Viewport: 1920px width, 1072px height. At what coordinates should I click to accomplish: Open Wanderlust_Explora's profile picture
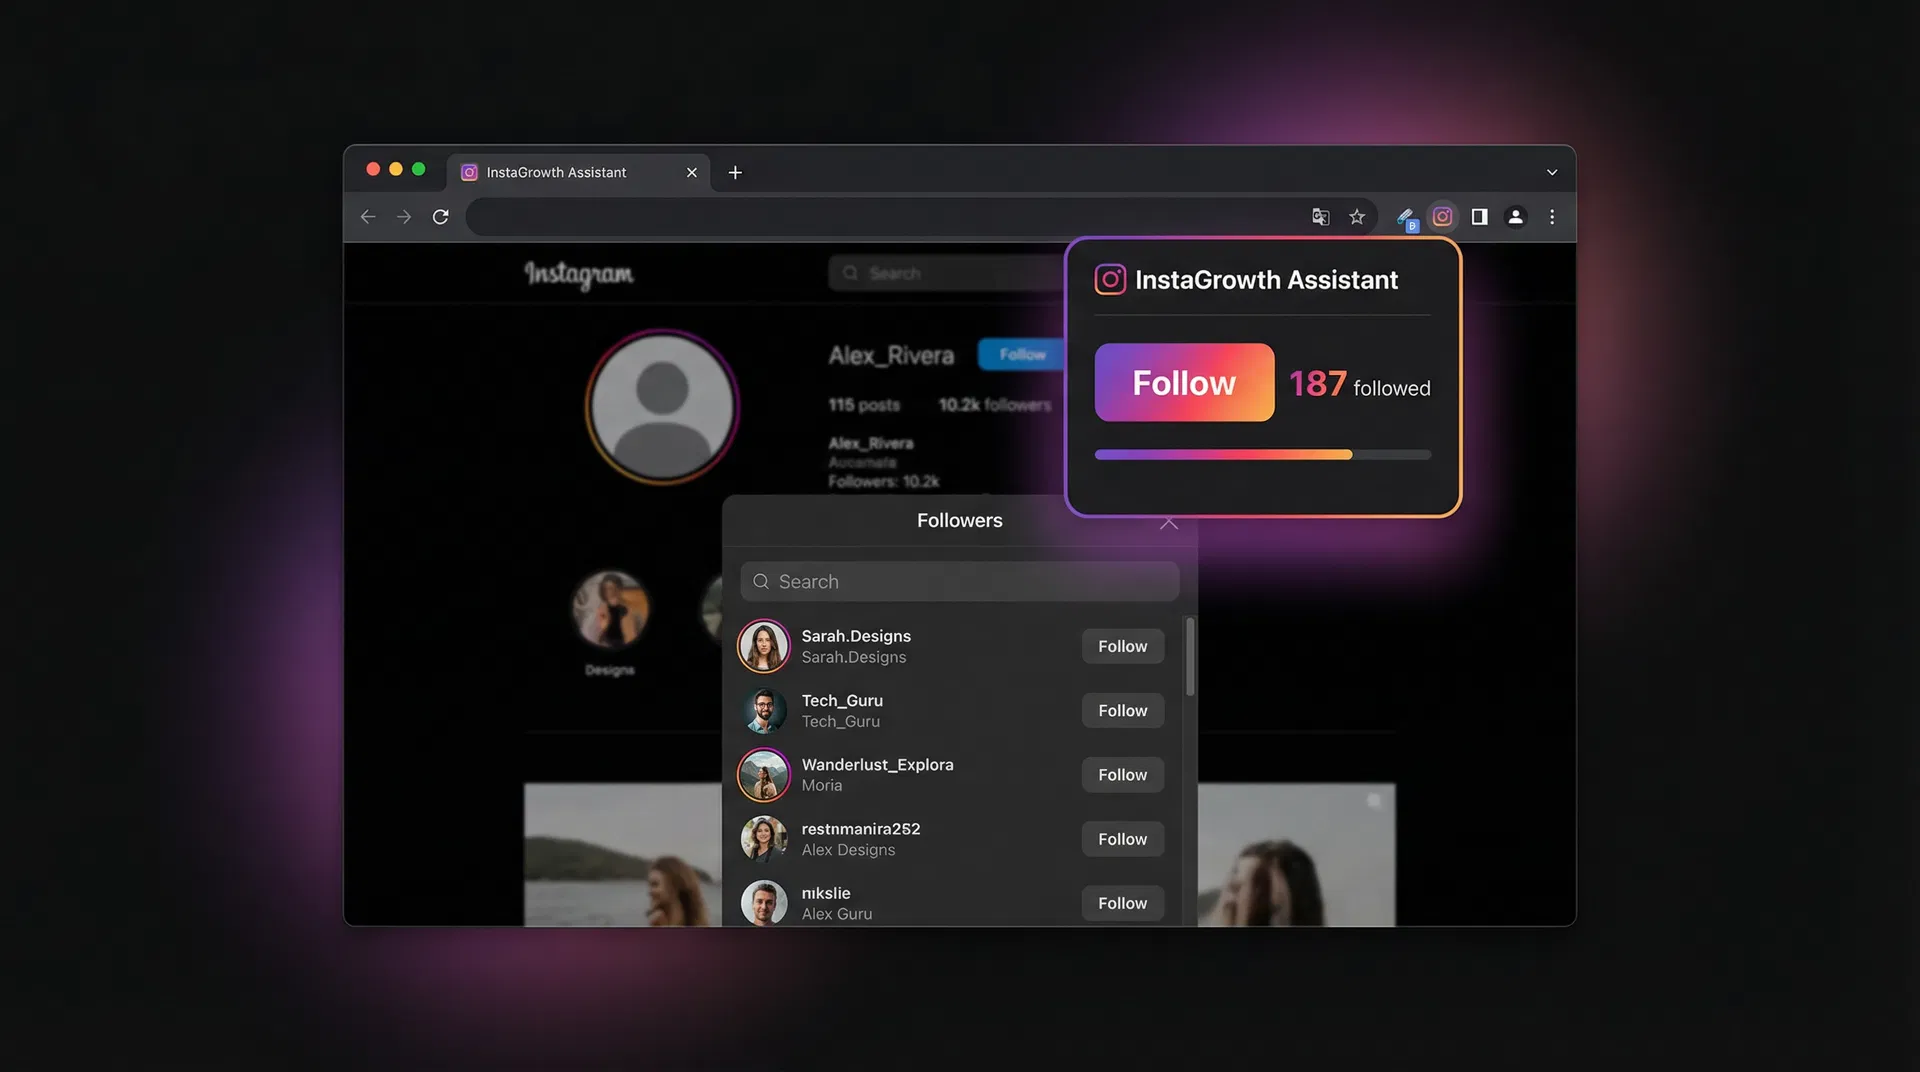tap(764, 775)
